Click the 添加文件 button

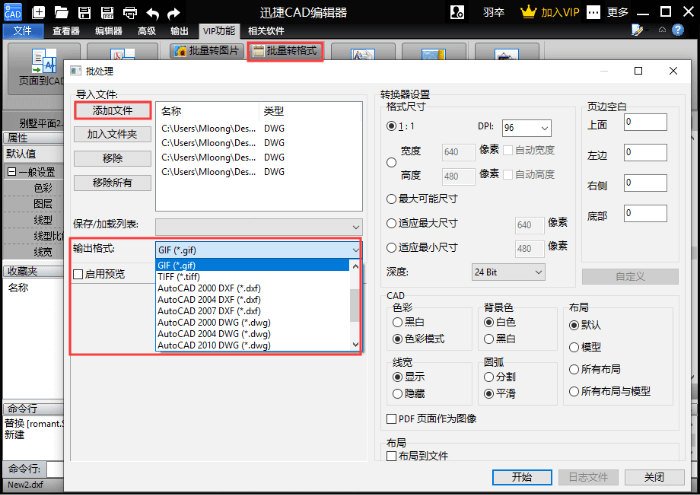pos(112,110)
